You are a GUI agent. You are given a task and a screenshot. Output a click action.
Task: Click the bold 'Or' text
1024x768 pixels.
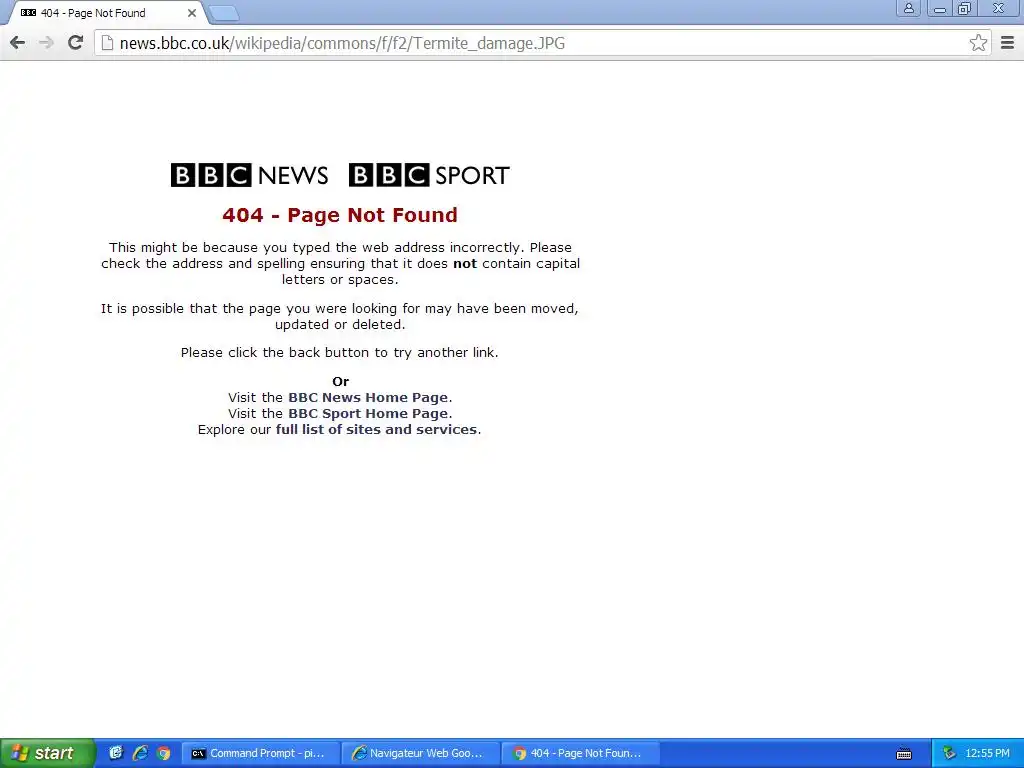click(340, 381)
